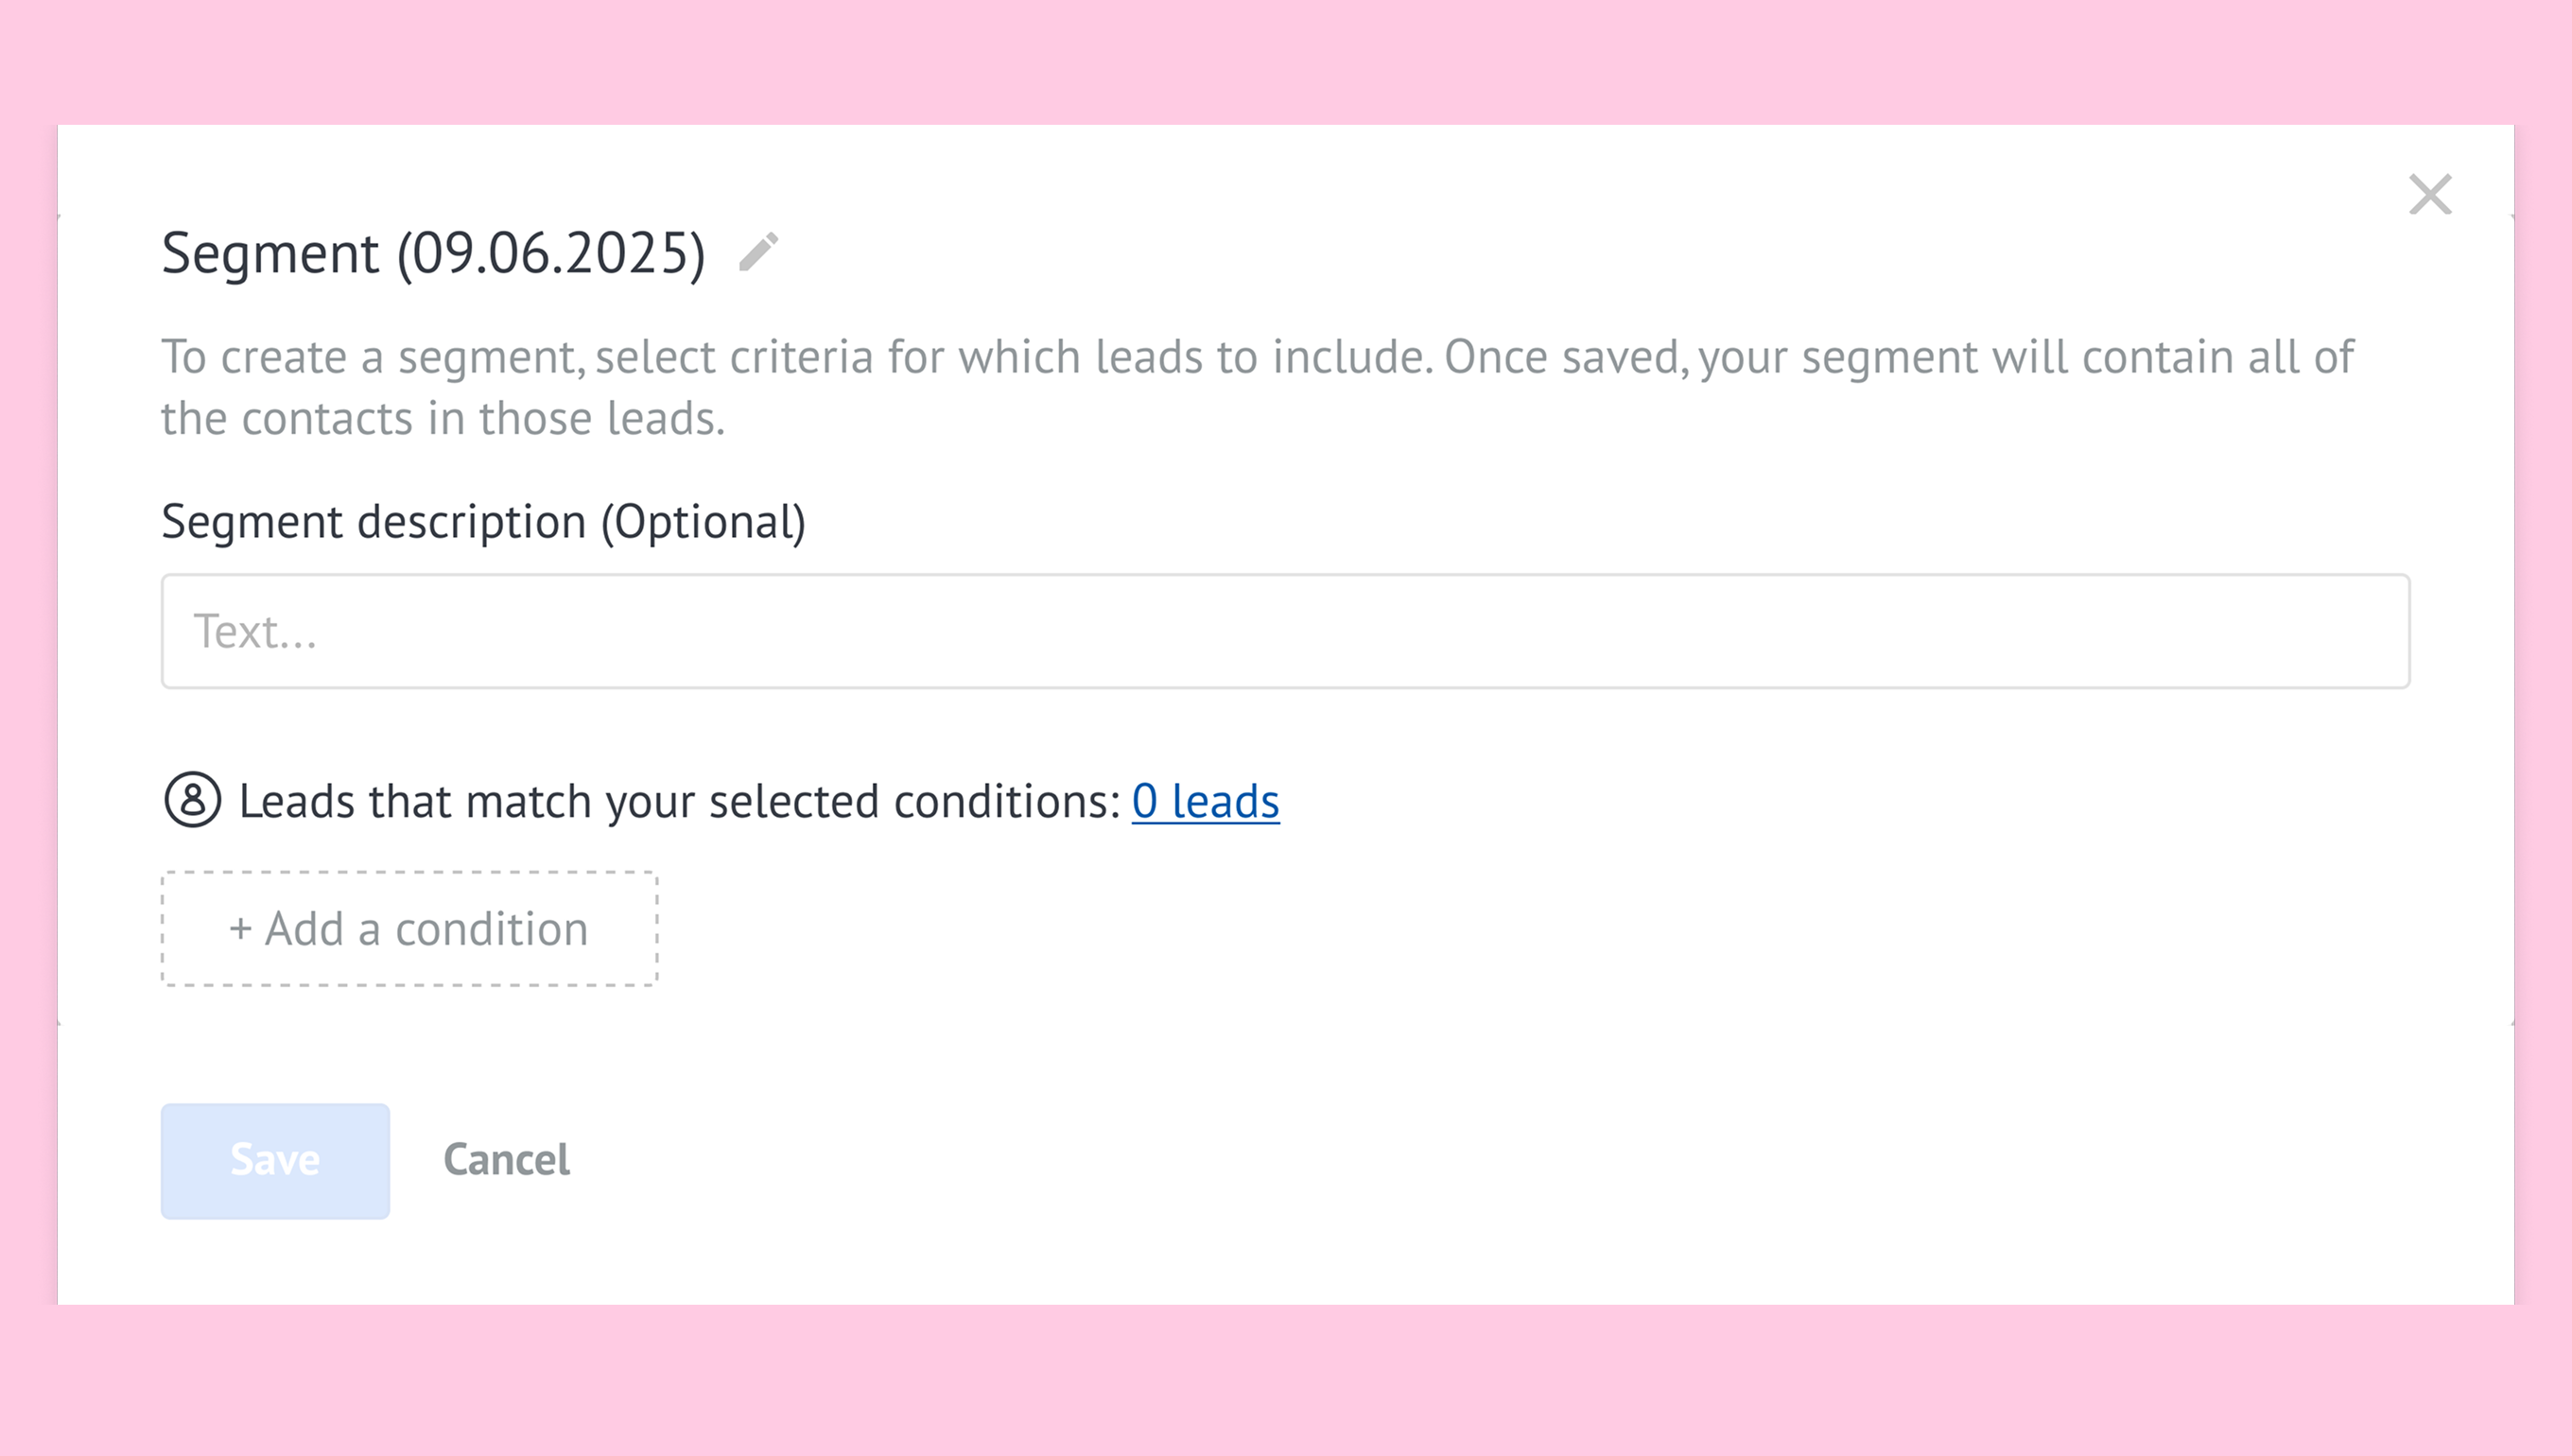This screenshot has height=1456, width=2572.
Task: Click the word "condition" inside the dashed button
Action: (x=491, y=929)
